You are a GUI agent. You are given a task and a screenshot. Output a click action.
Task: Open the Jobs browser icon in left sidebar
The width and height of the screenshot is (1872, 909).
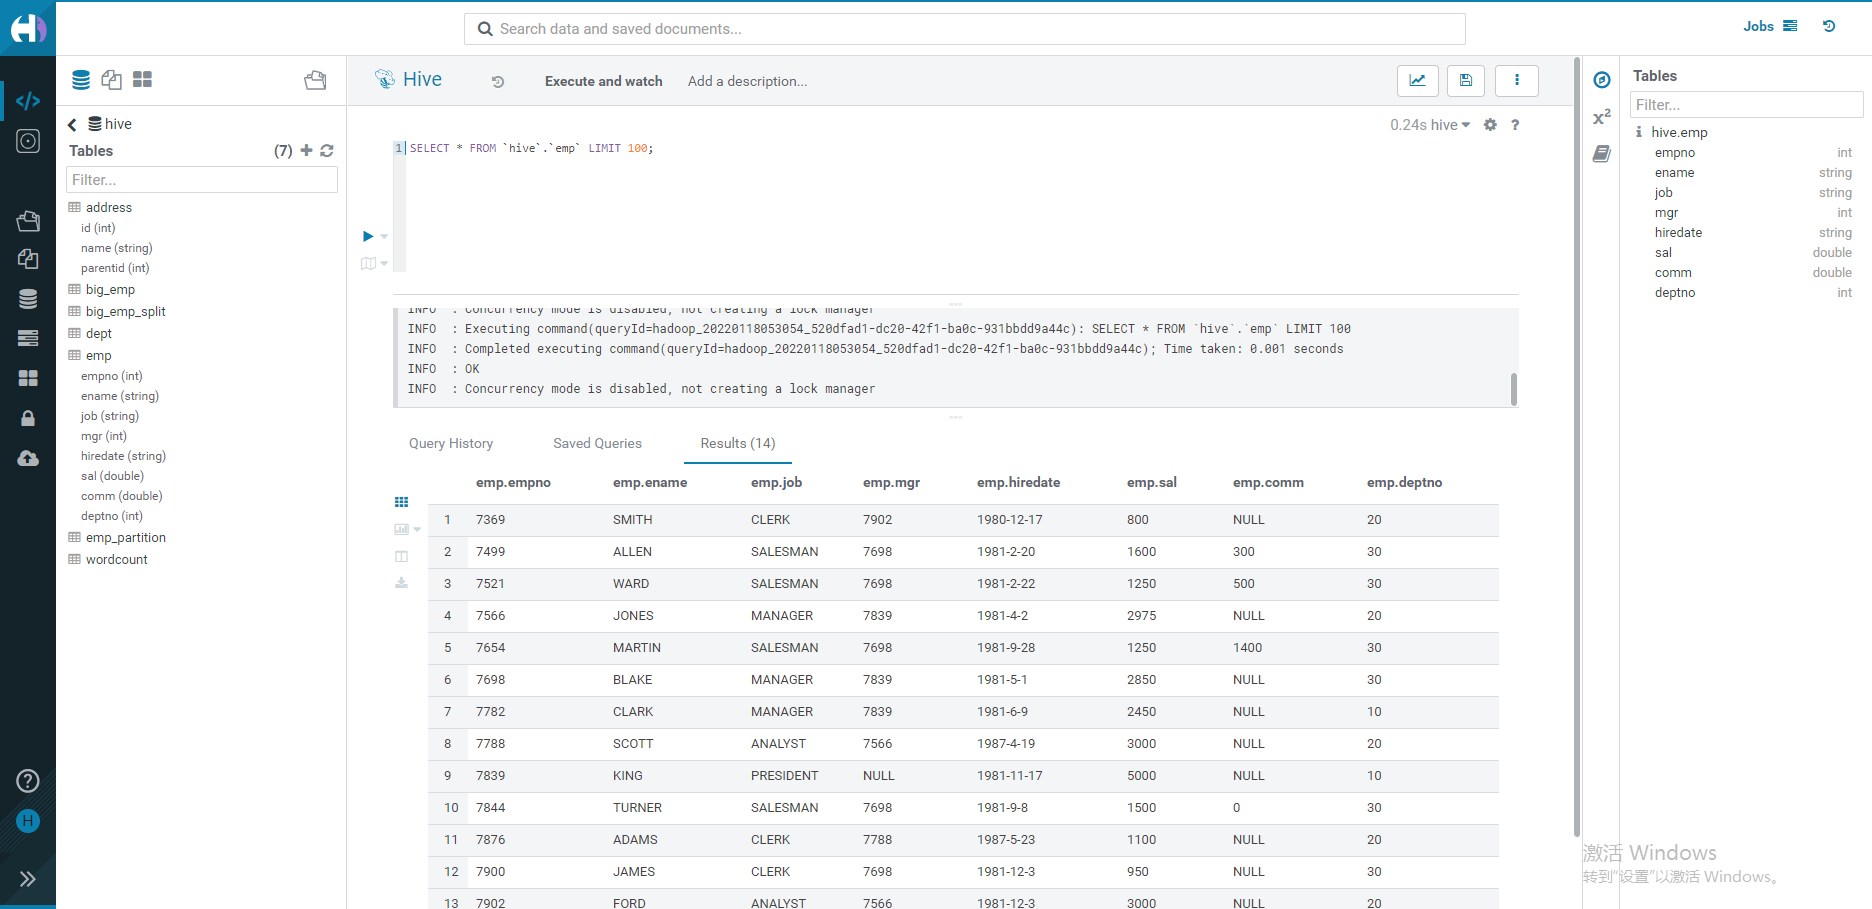tap(28, 338)
